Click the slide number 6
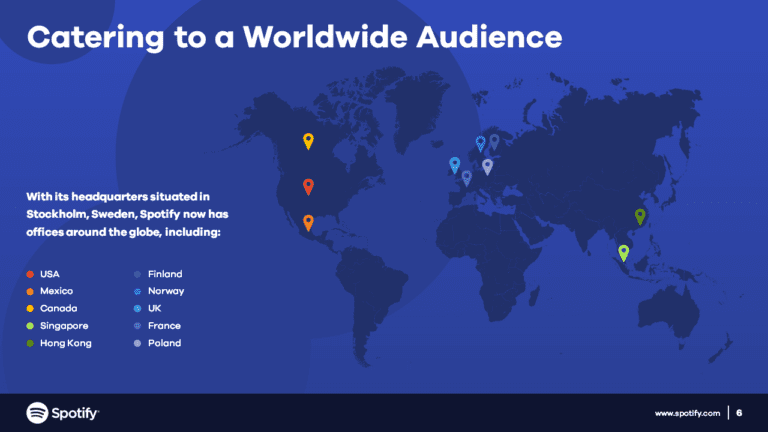Image resolution: width=768 pixels, height=432 pixels. 739,413
